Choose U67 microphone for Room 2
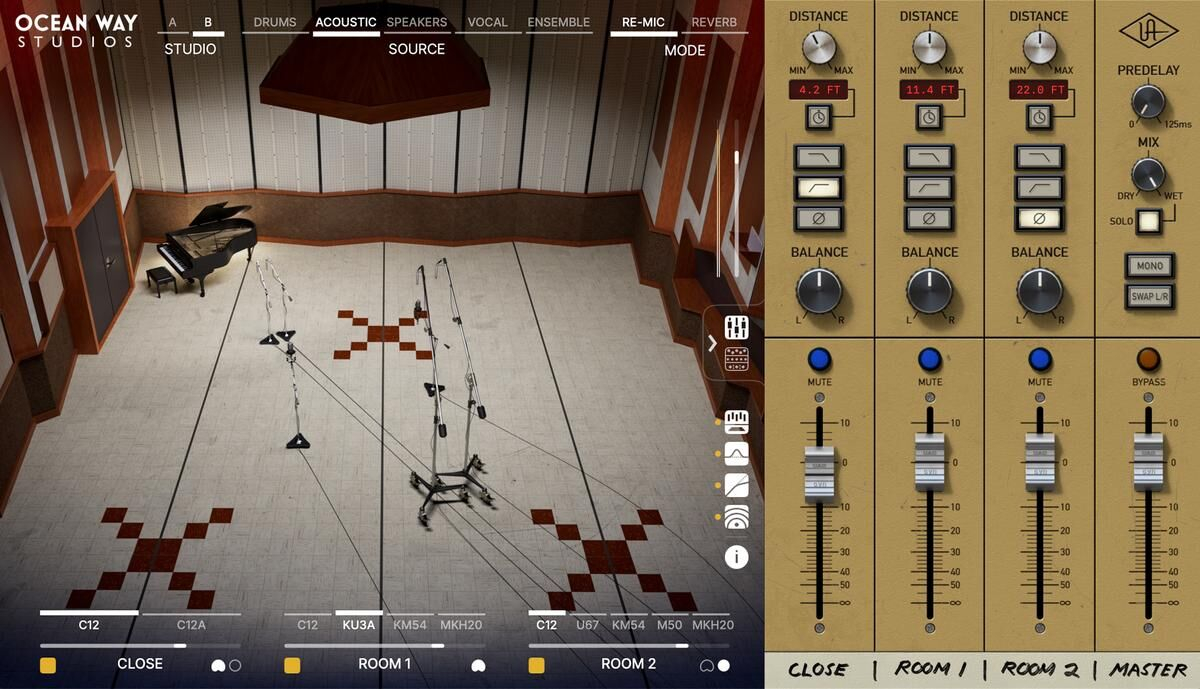The width and height of the screenshot is (1200, 689). [x=587, y=625]
